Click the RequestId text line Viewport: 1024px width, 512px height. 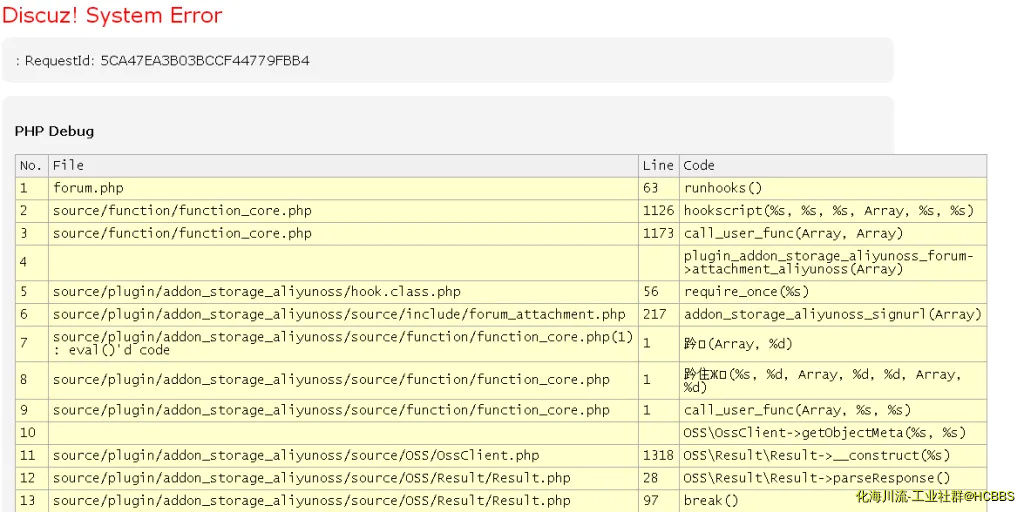point(162,61)
